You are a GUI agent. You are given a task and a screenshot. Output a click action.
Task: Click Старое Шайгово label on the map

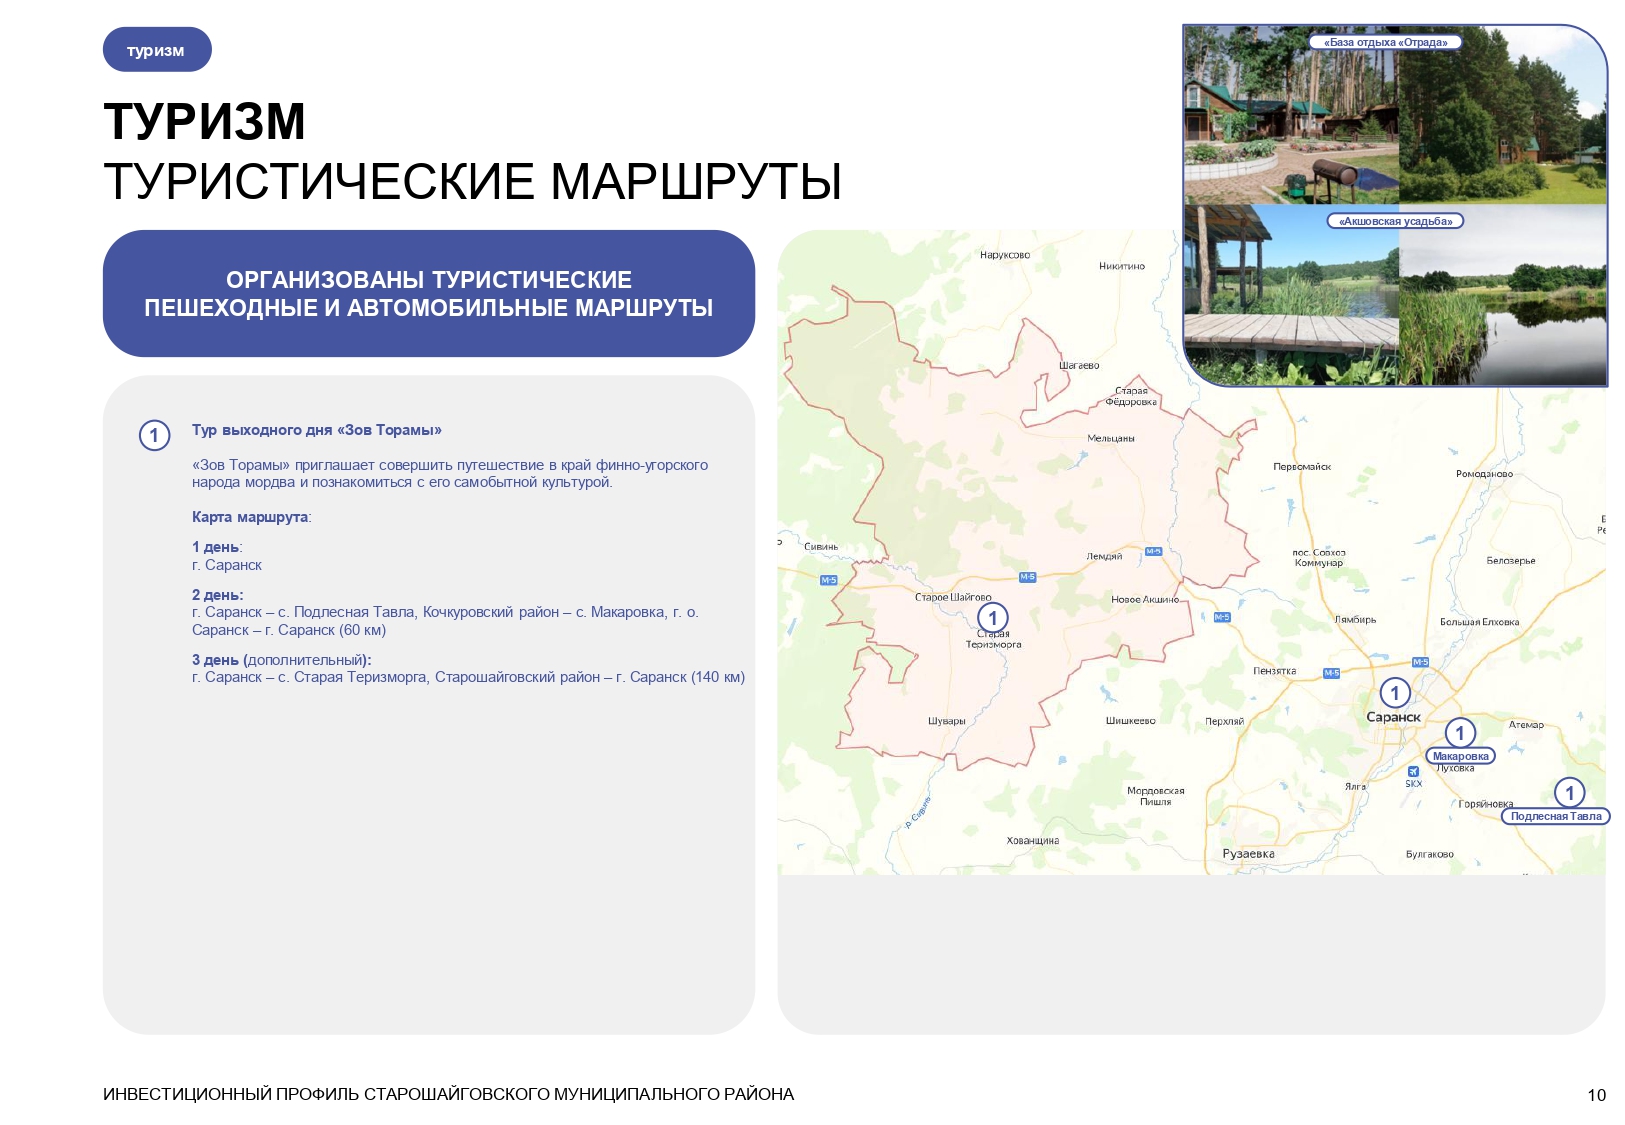pyautogui.click(x=953, y=597)
